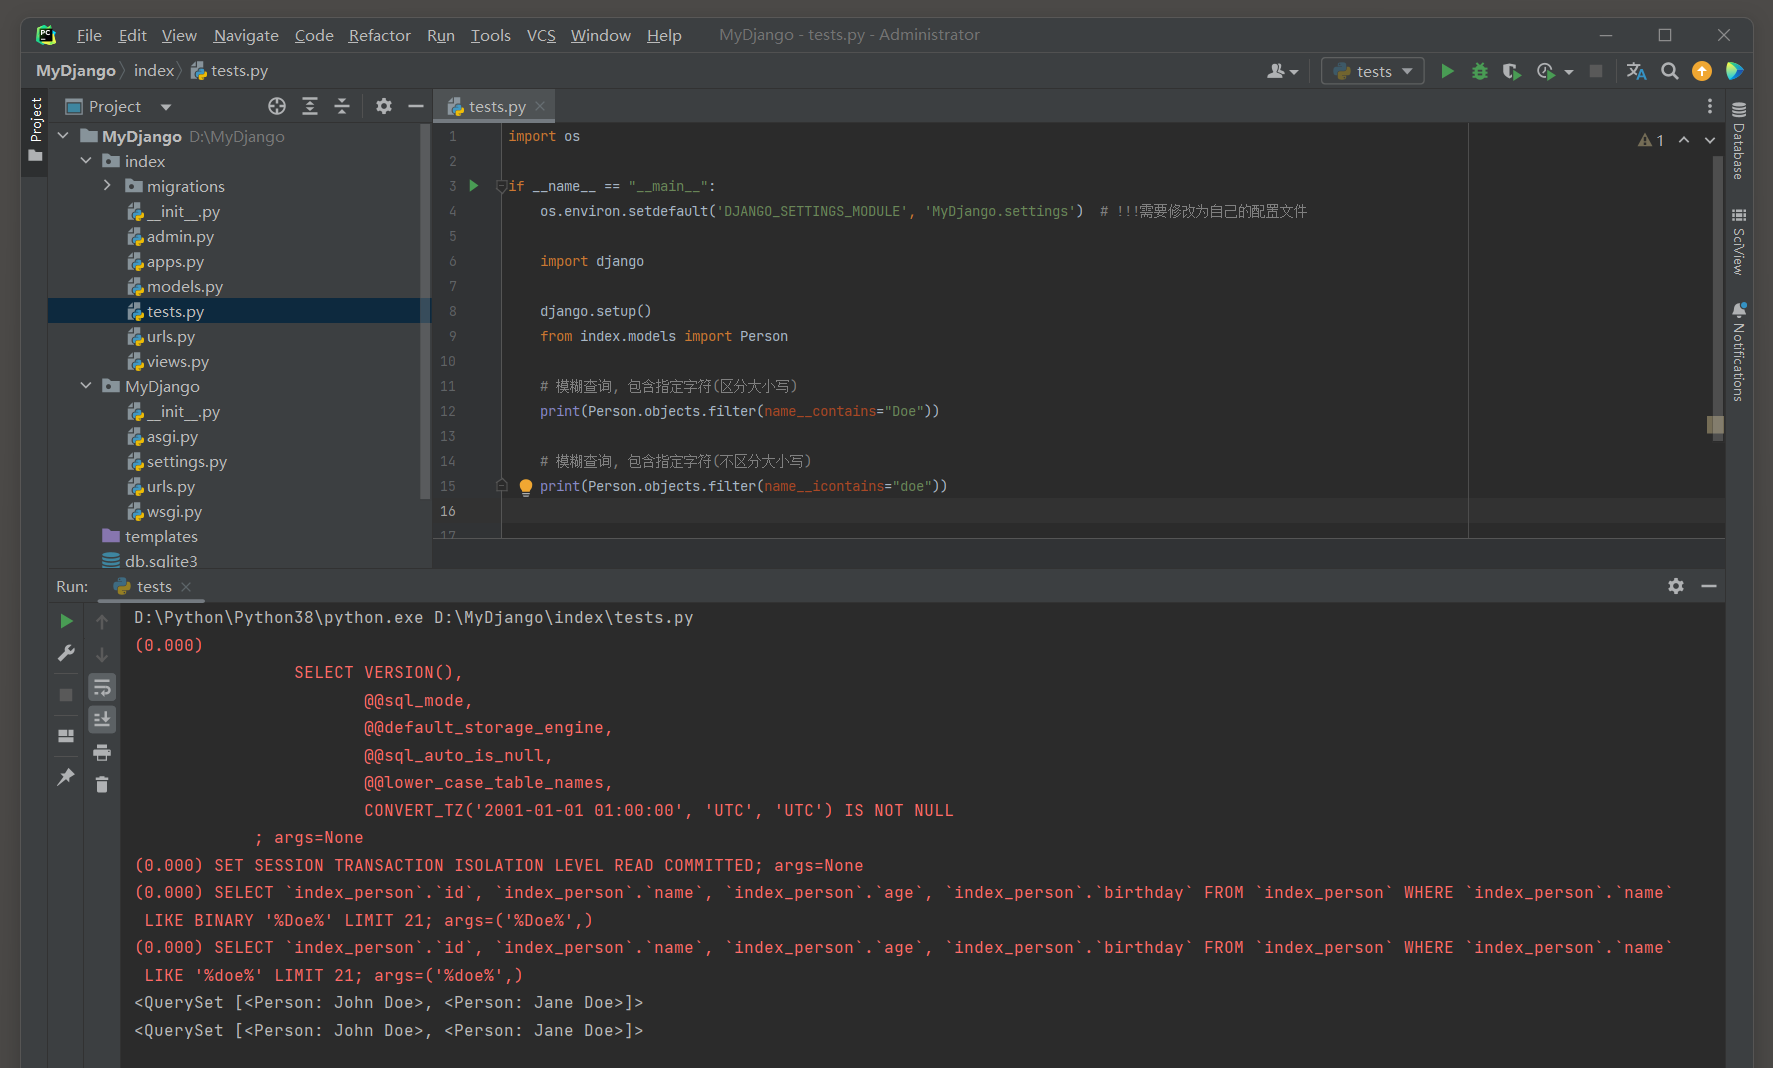The width and height of the screenshot is (1773, 1068).
Task: Clear console with trash icon
Action: [x=102, y=784]
